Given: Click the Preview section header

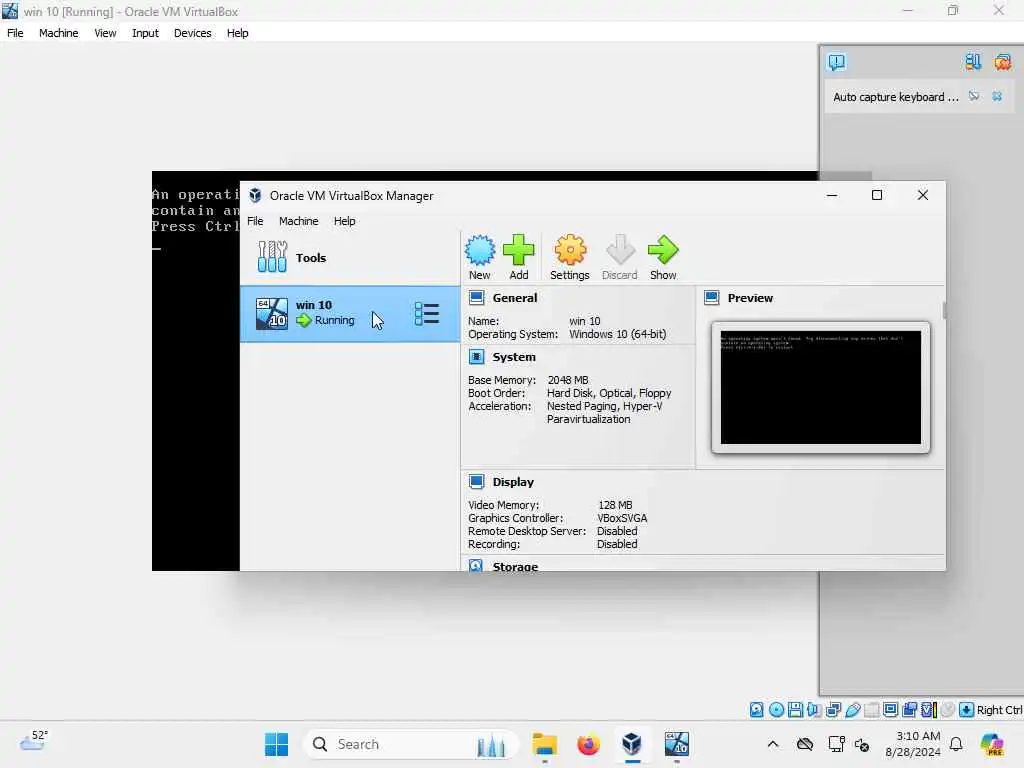Looking at the screenshot, I should [750, 298].
